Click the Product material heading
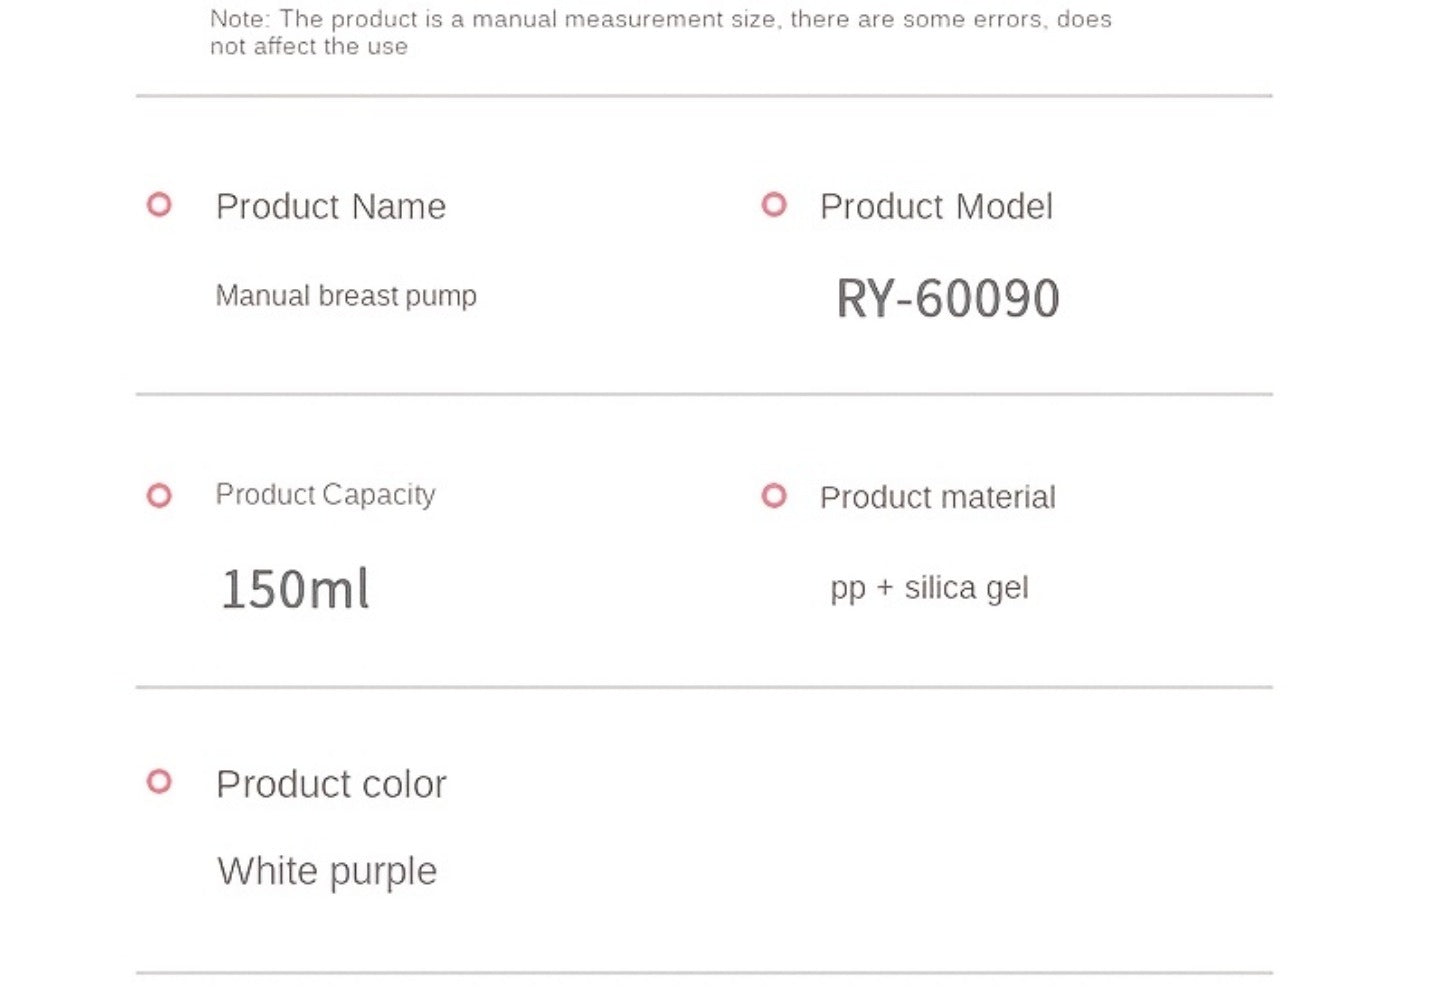 [938, 497]
